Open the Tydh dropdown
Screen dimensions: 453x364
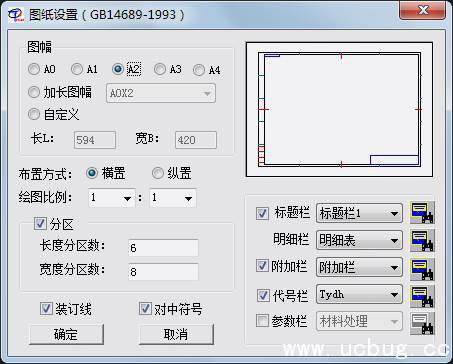pyautogui.click(x=359, y=295)
